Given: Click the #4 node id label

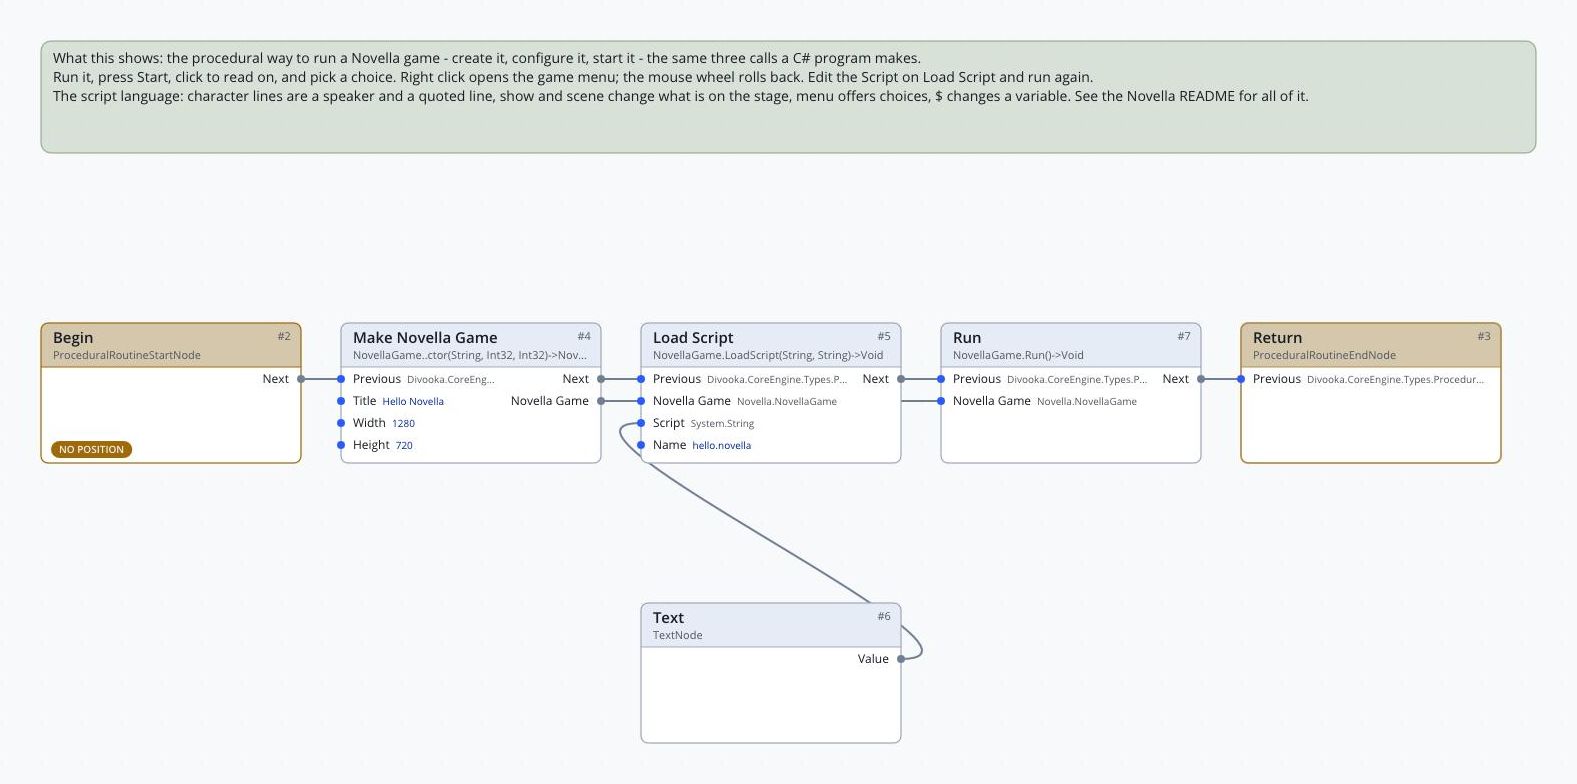Looking at the screenshot, I should pos(584,336).
